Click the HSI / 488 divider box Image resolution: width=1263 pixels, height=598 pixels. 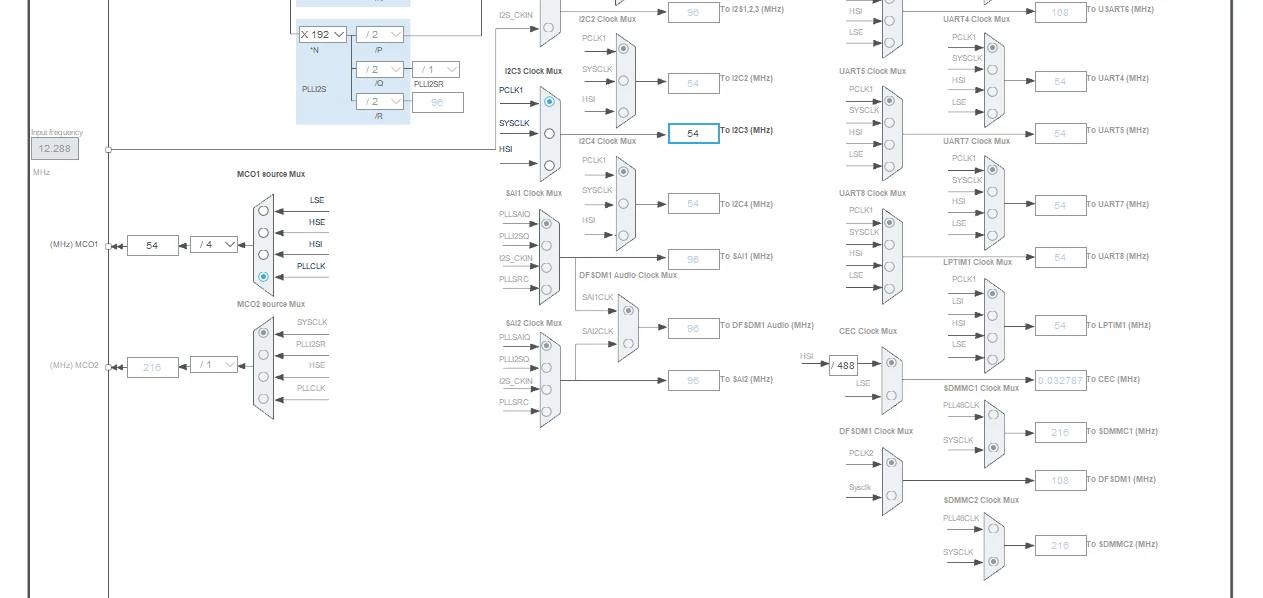(x=843, y=365)
